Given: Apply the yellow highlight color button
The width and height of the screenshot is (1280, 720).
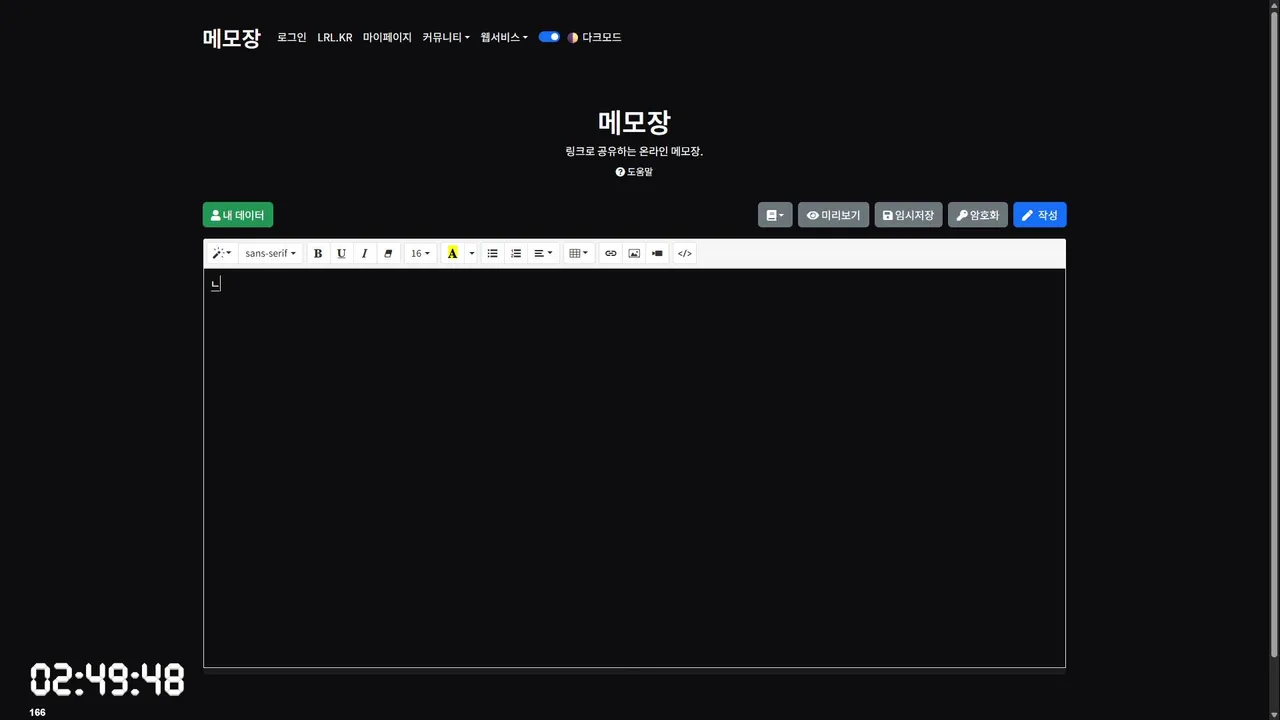Looking at the screenshot, I should point(452,254).
